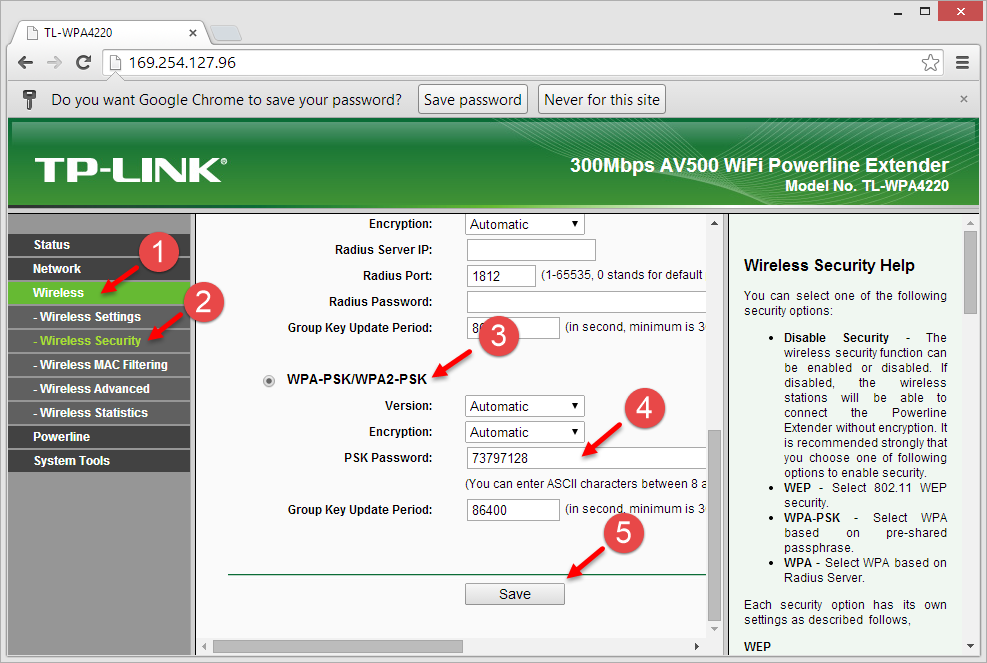
Task: Open Wireless MAC Filtering
Action: pos(99,365)
